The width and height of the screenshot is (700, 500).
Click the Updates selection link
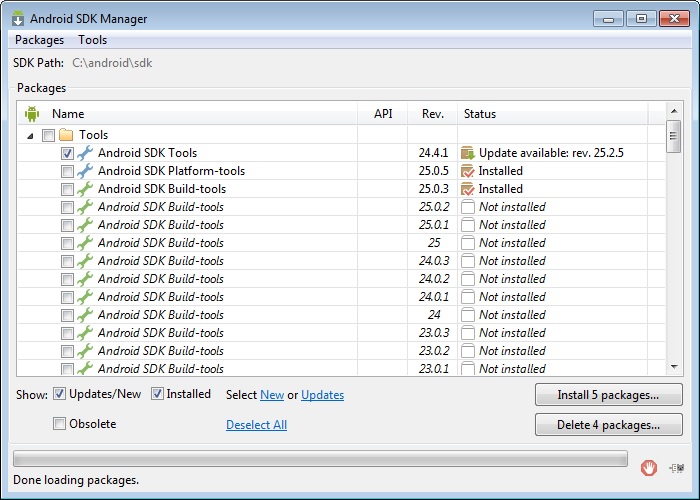click(322, 395)
